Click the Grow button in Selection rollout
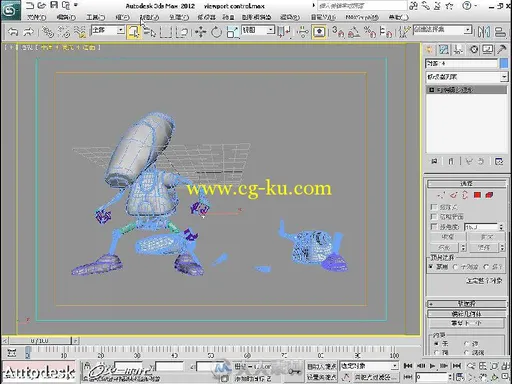Screen dimensions: 512x384 pyautogui.click(x=487, y=237)
